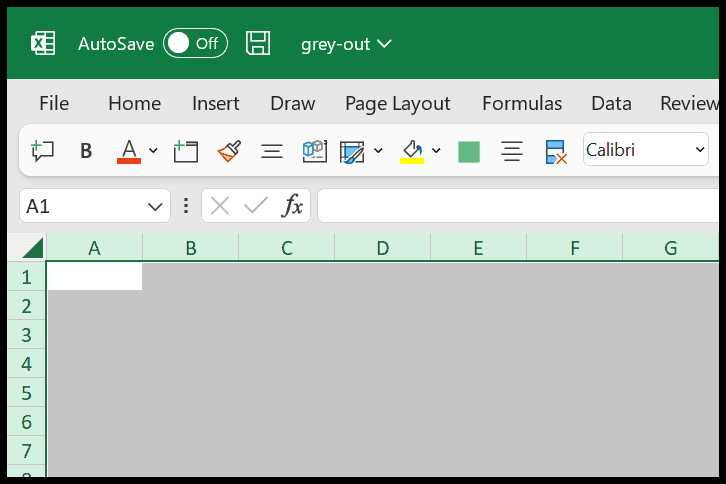Click the Clear Filter icon with red X
The height and width of the screenshot is (484, 726).
556,151
